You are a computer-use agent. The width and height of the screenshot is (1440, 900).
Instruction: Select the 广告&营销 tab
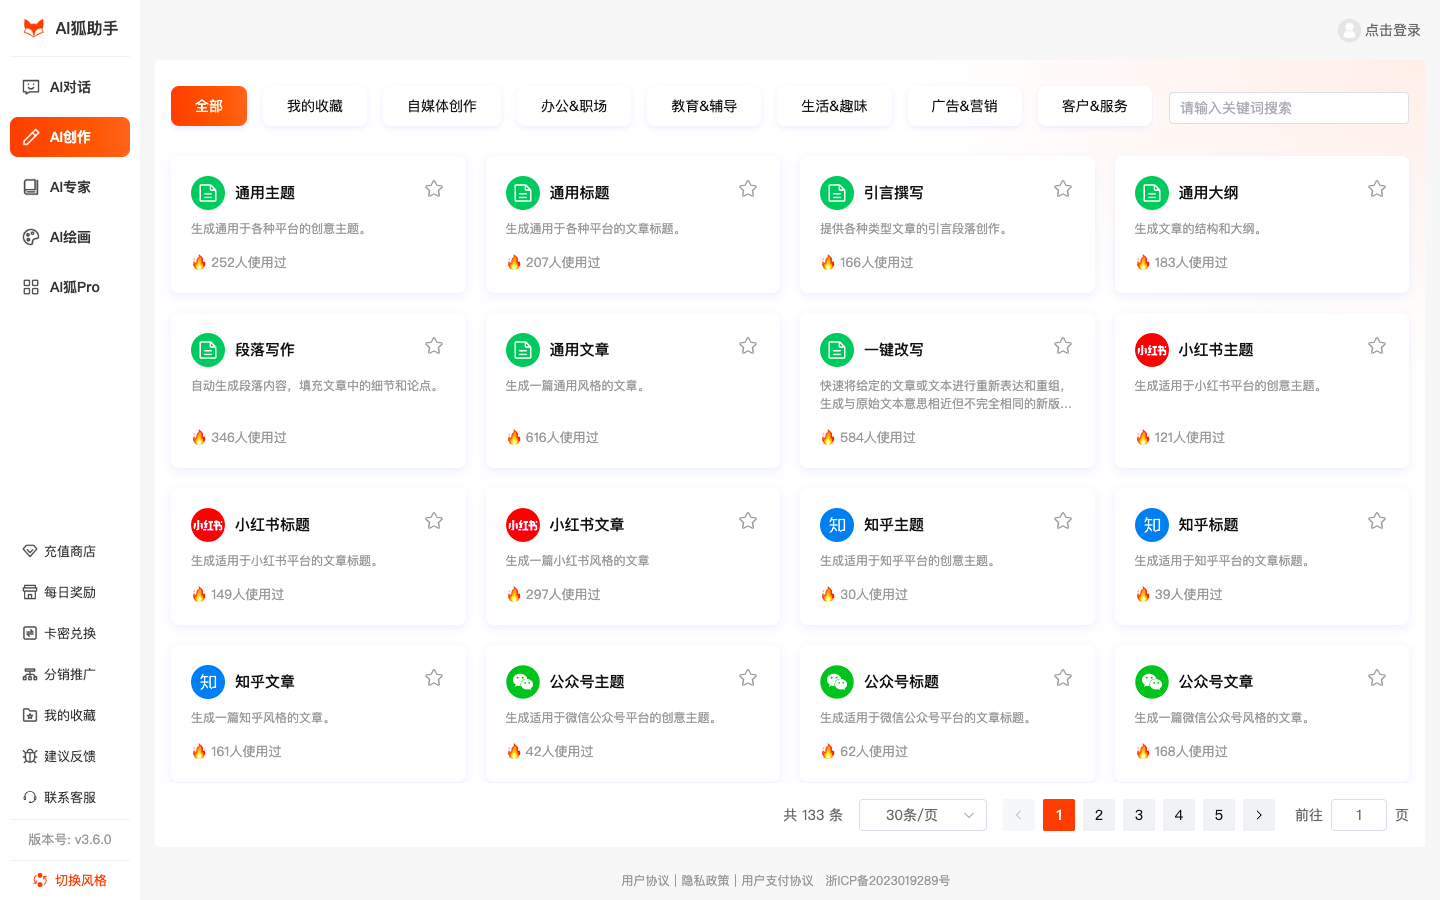pyautogui.click(x=964, y=106)
